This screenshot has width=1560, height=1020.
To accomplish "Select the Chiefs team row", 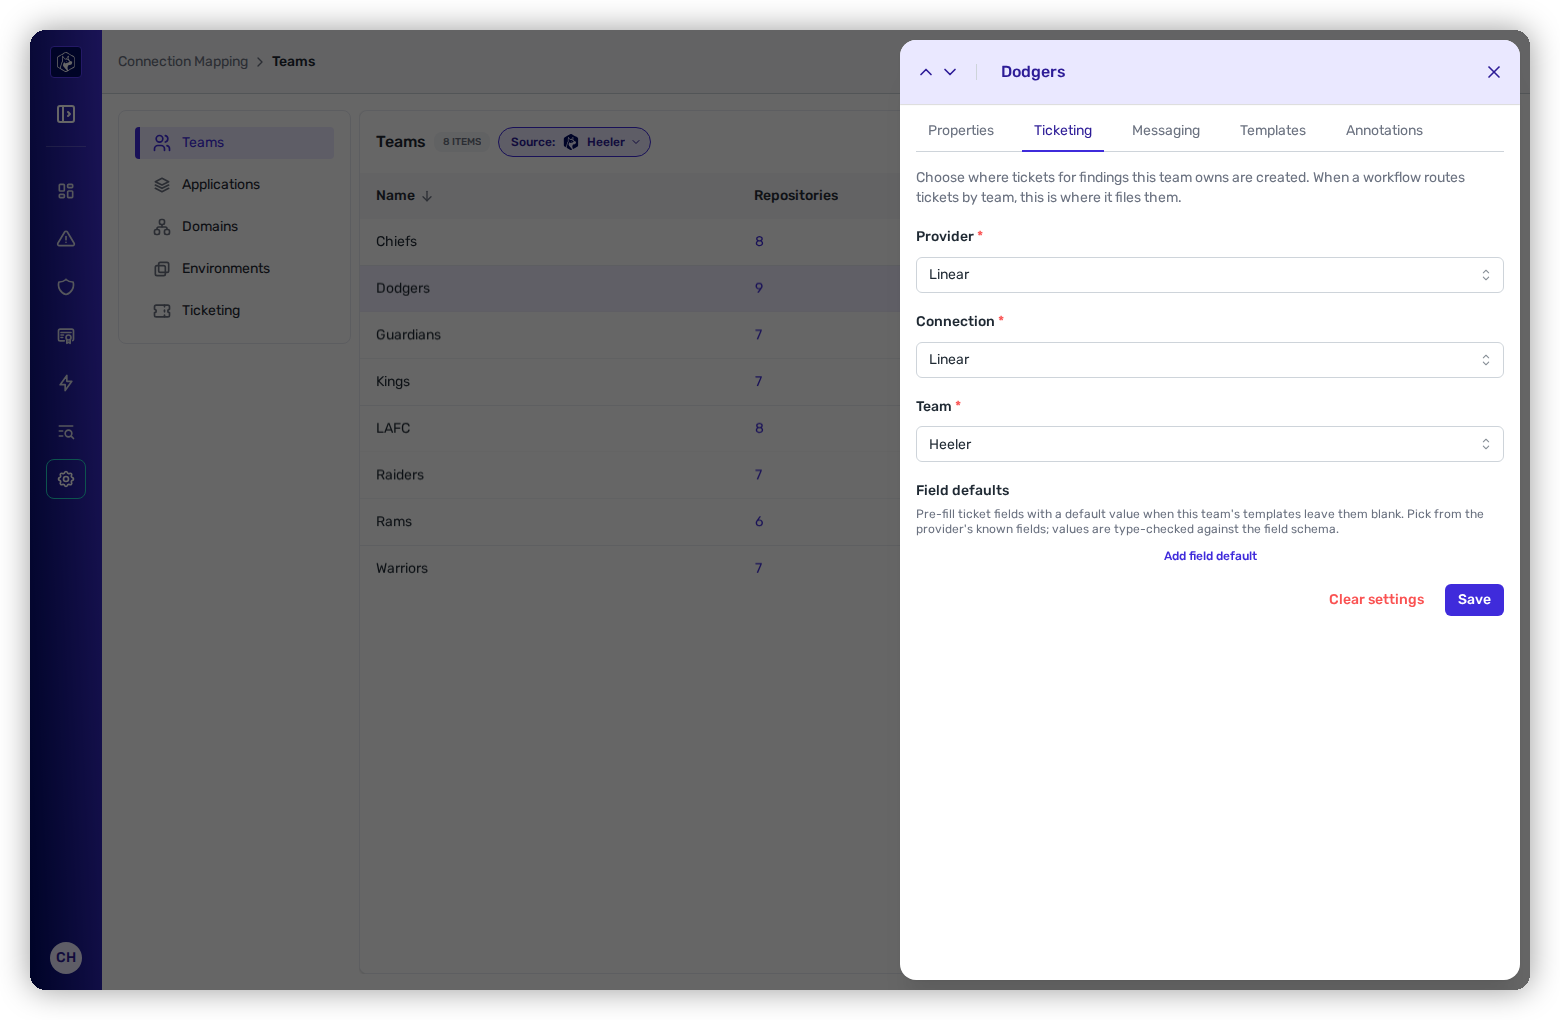I will (x=630, y=242).
